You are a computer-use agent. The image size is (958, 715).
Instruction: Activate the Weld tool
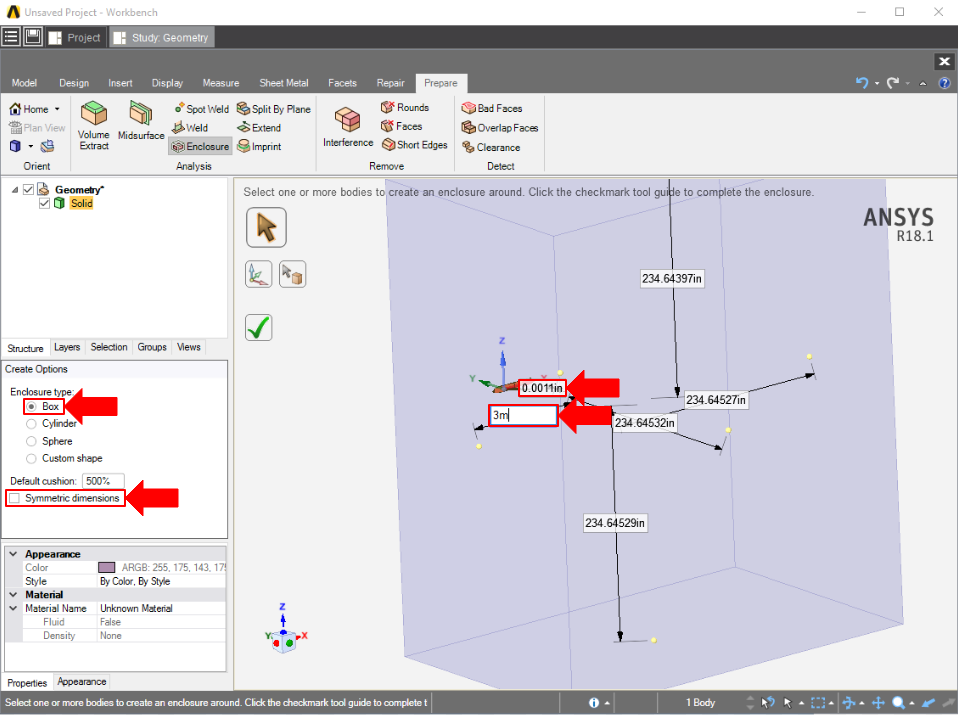click(x=190, y=127)
